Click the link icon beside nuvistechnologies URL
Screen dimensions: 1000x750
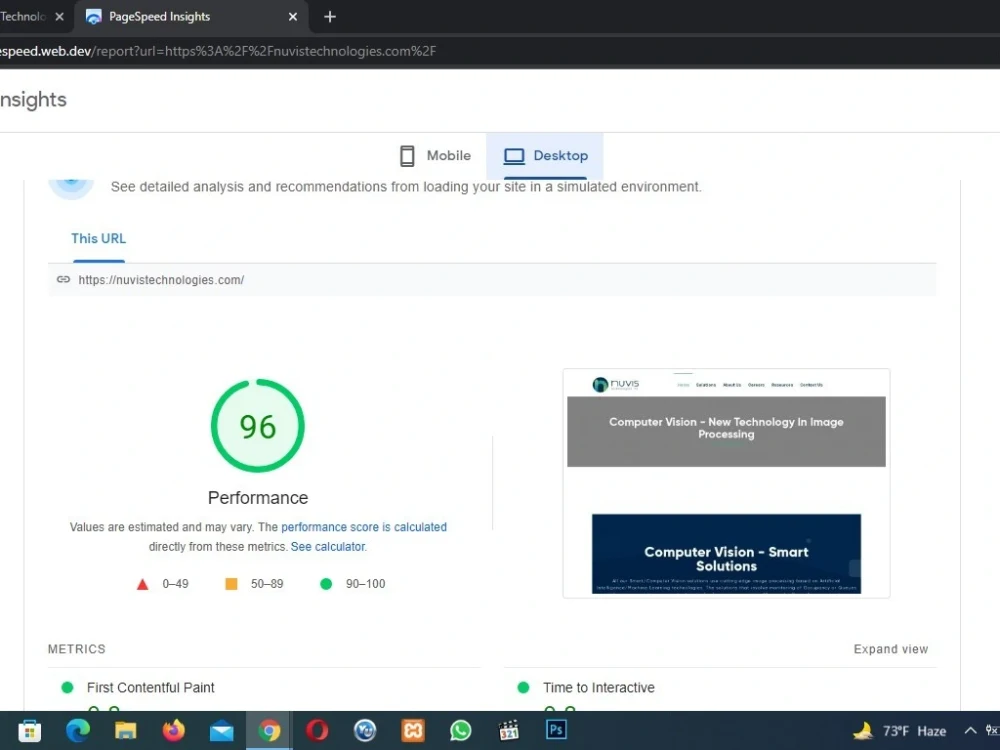coord(63,279)
